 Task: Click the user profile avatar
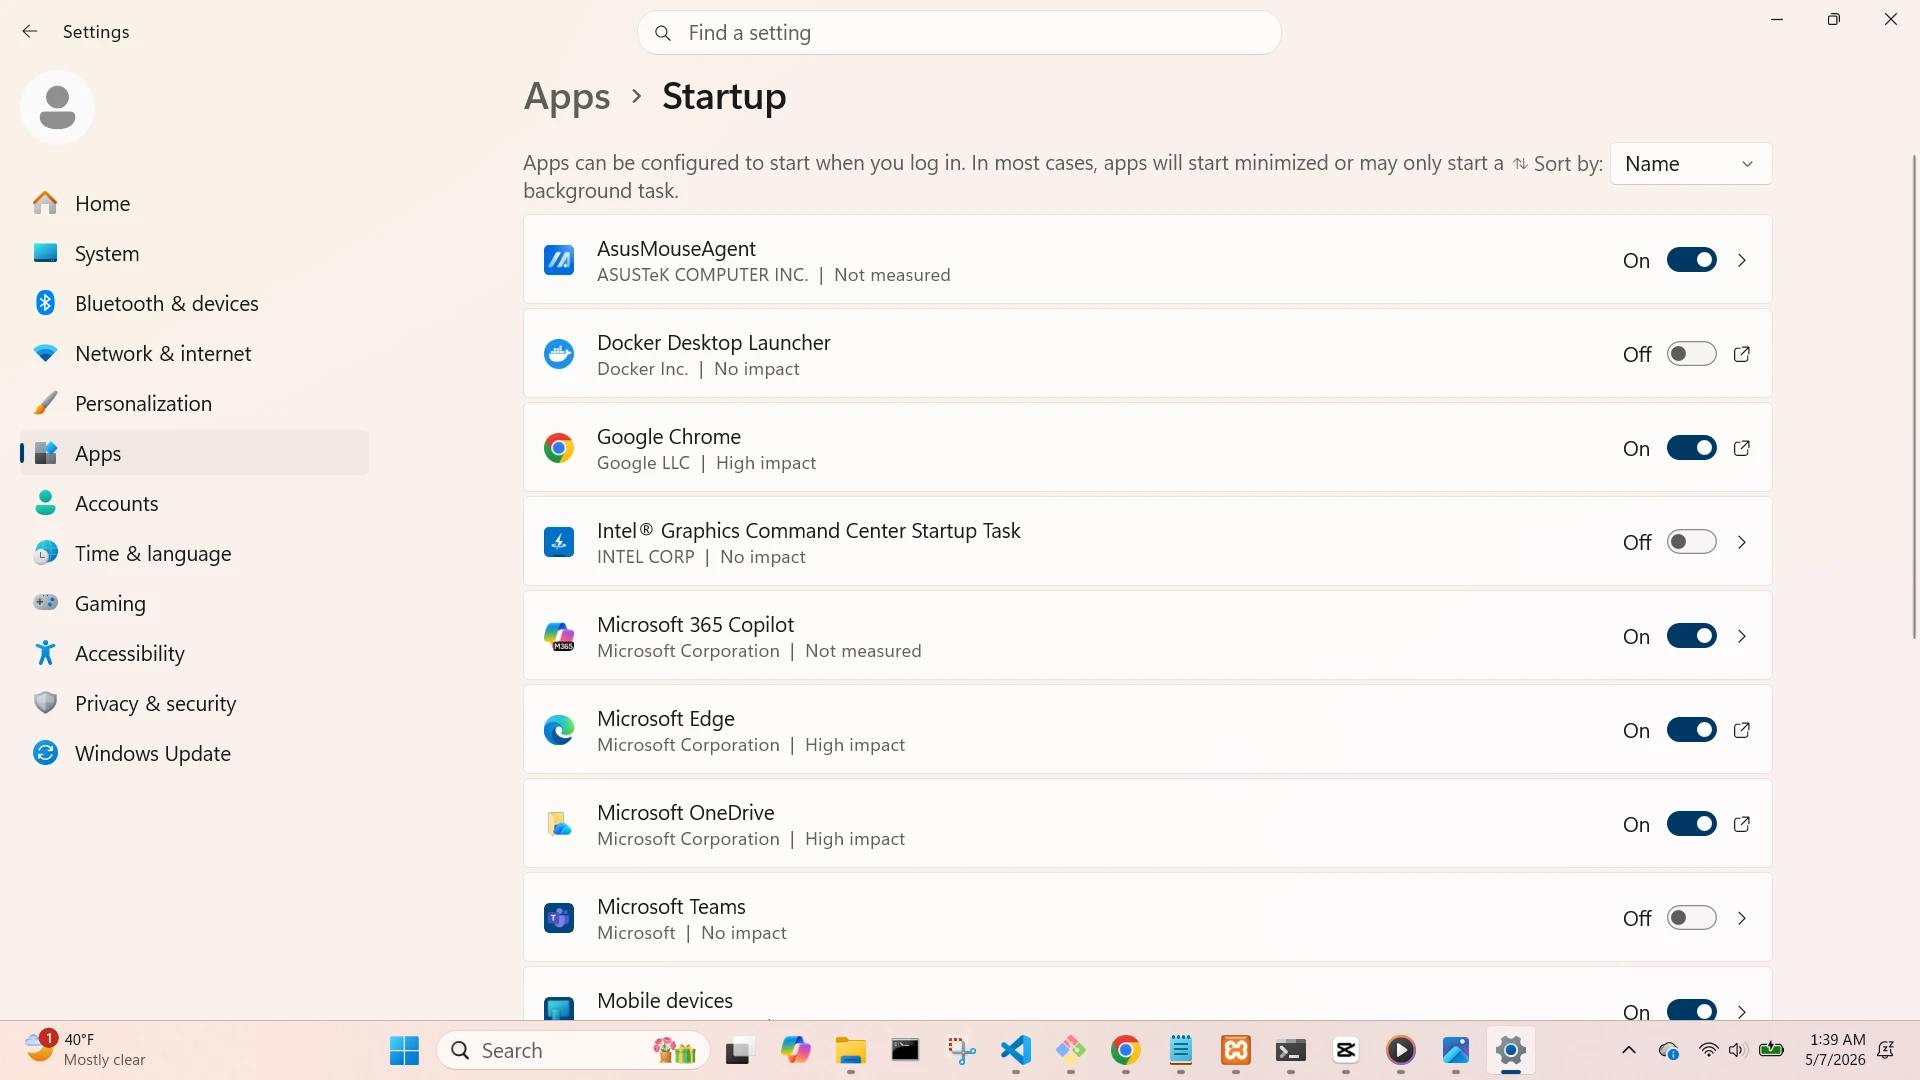click(x=57, y=107)
